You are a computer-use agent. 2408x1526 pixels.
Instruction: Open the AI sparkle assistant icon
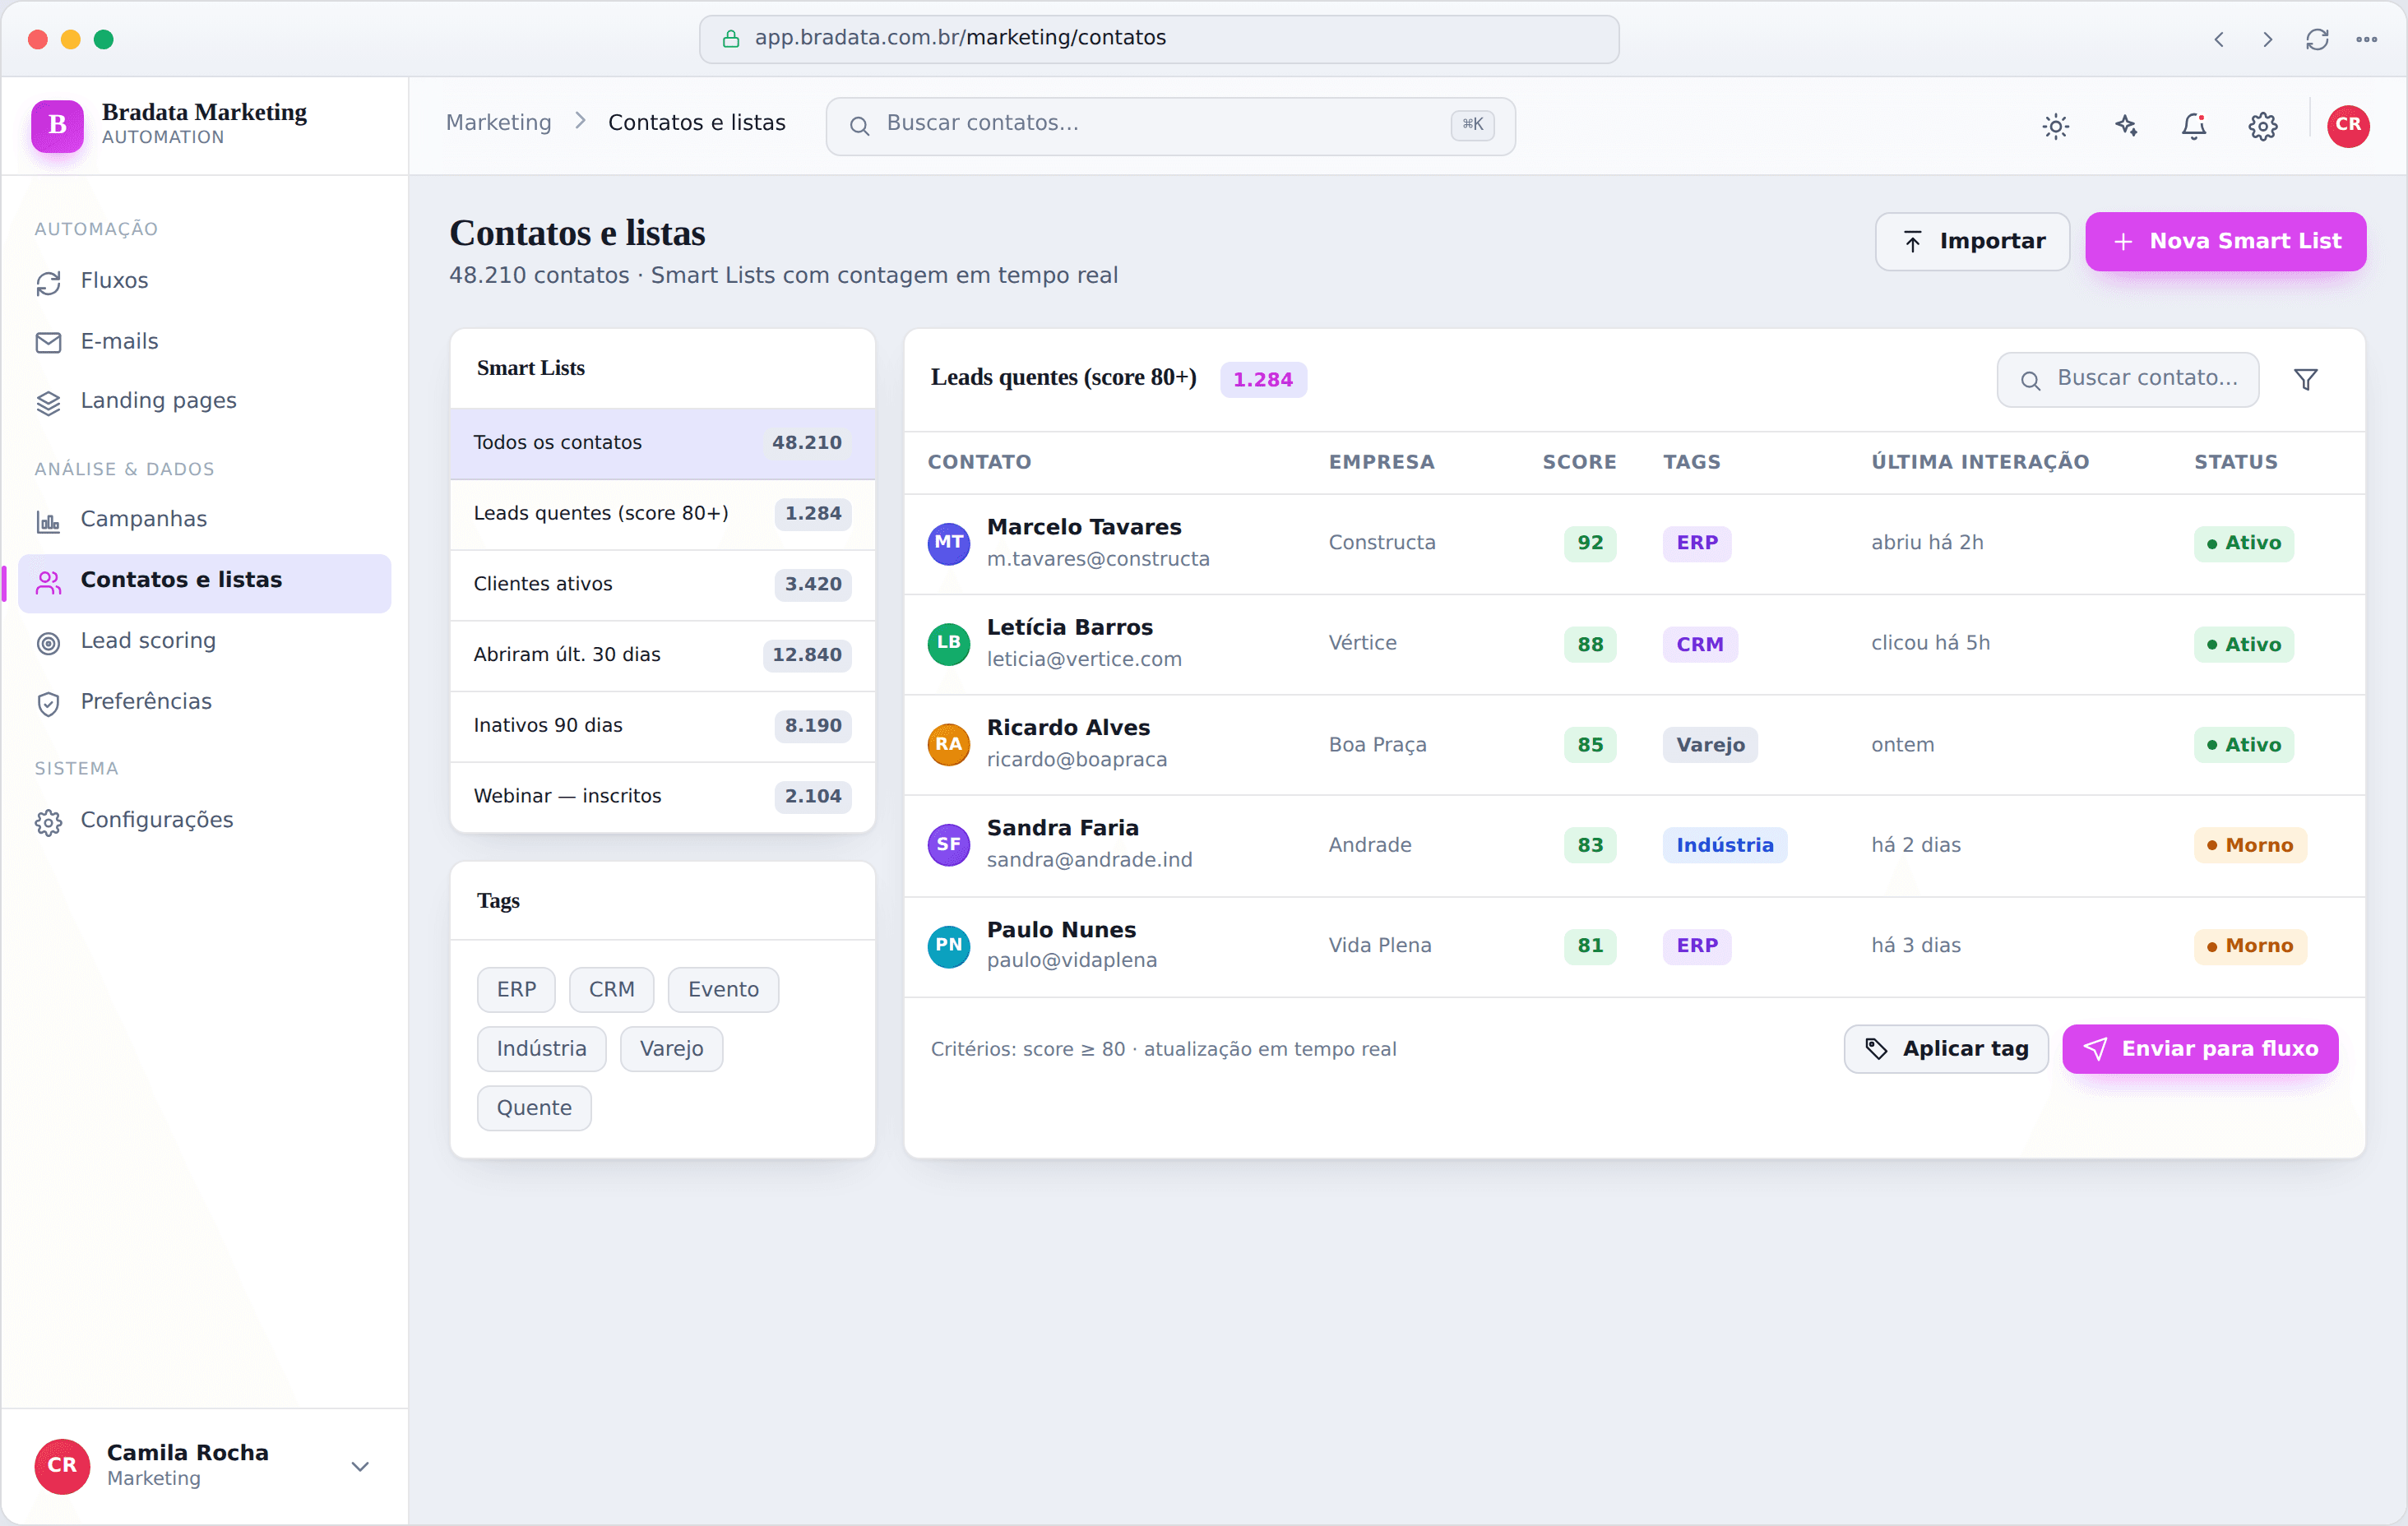(2124, 126)
